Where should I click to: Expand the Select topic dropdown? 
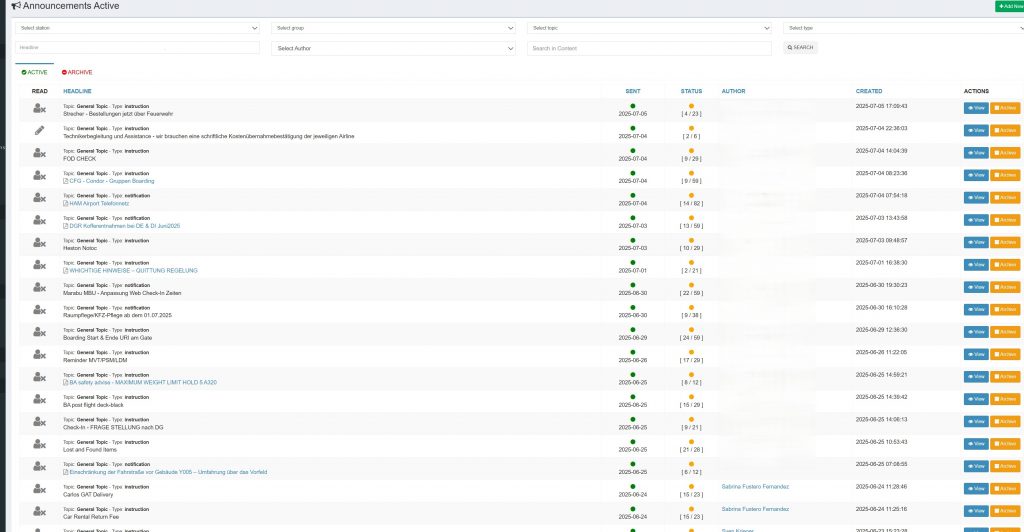point(651,28)
